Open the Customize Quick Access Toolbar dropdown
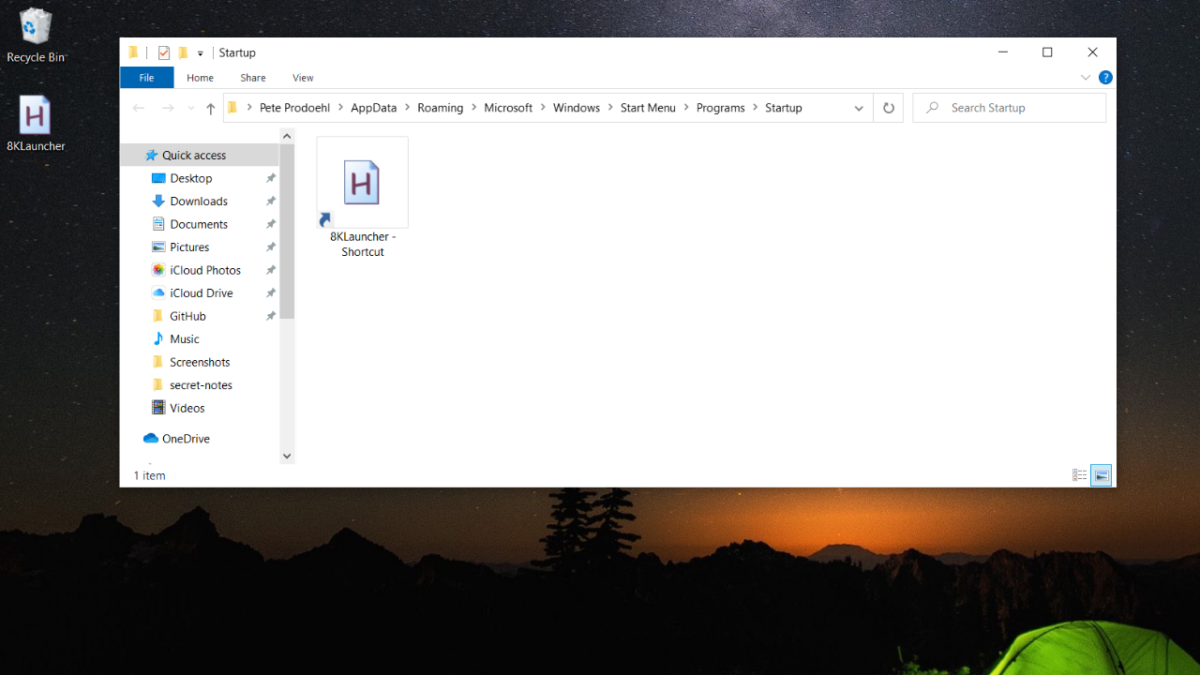Image resolution: width=1200 pixels, height=675 pixels. pyautogui.click(x=200, y=53)
